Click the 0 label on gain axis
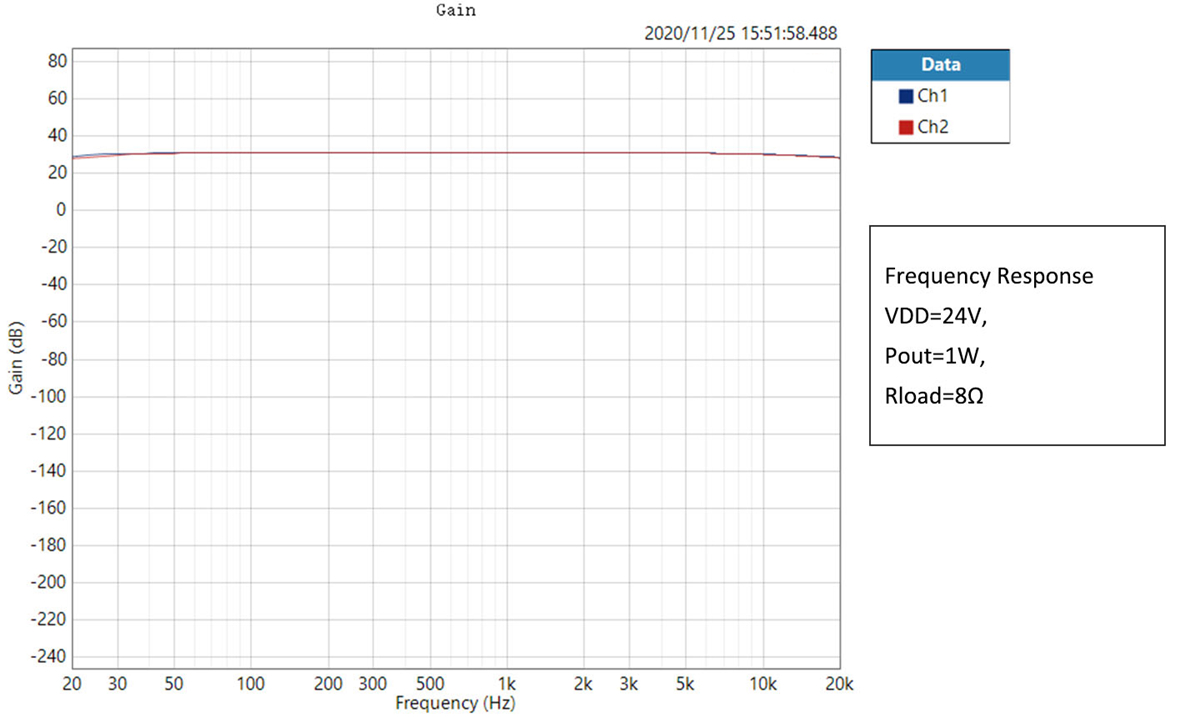The image size is (1200, 717). pyautogui.click(x=60, y=210)
